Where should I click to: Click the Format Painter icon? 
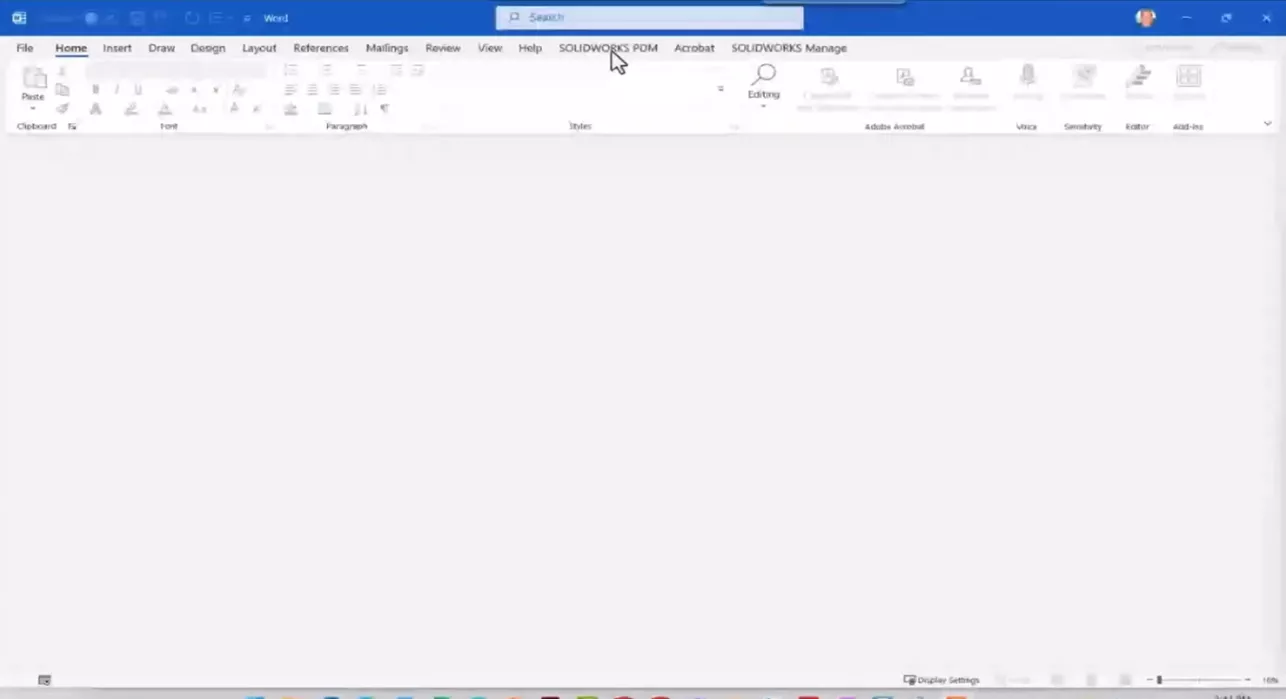[x=62, y=108]
